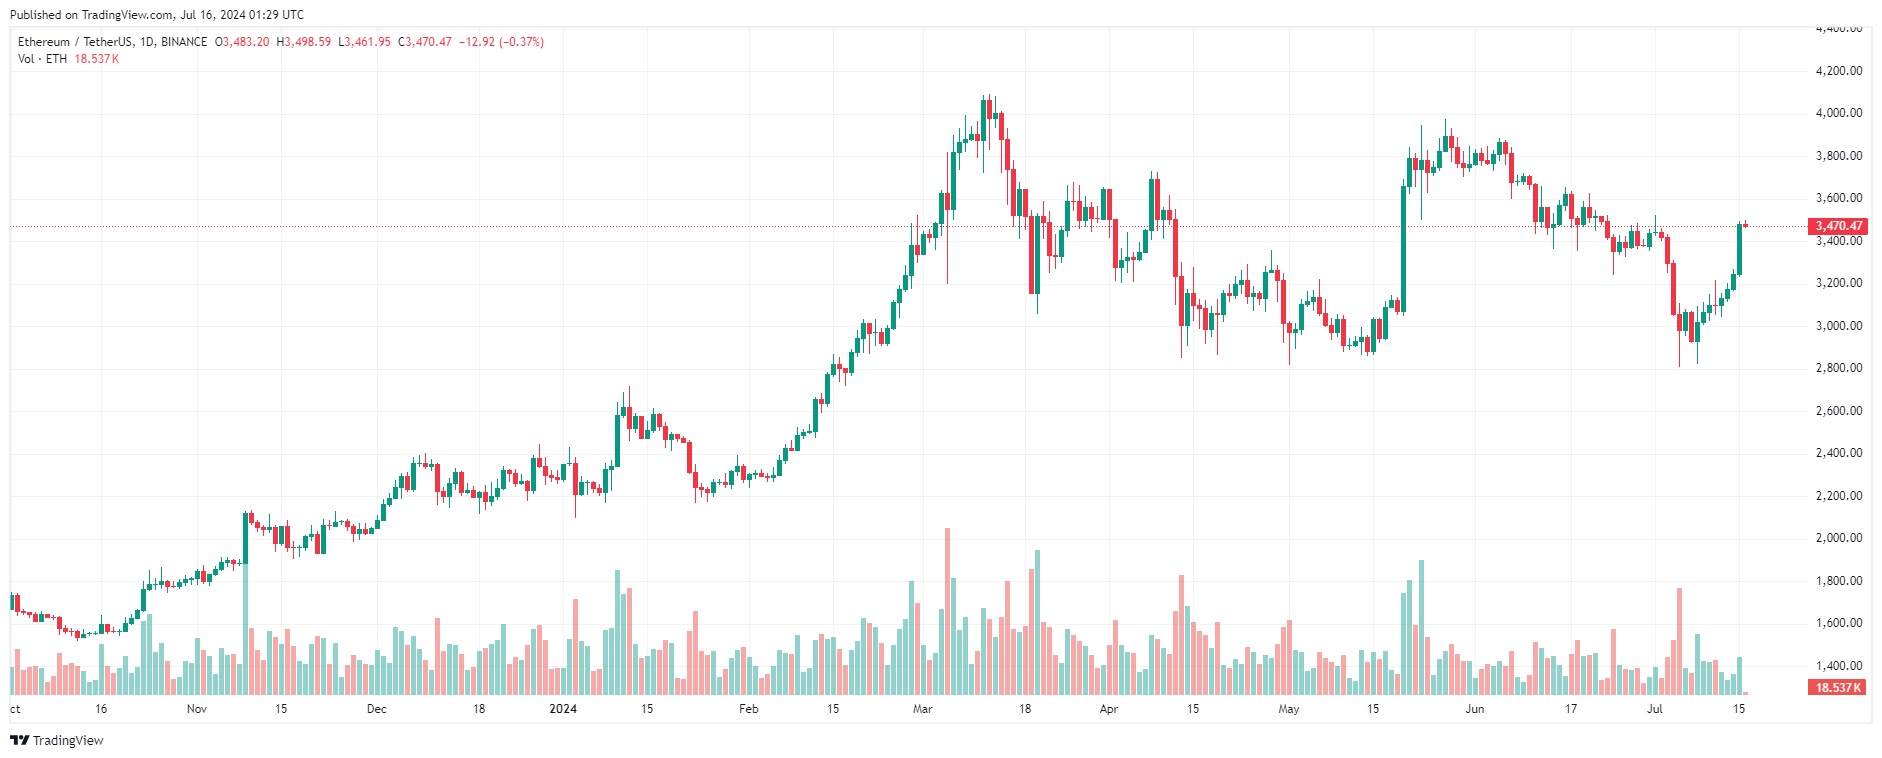
Task: Click the Vol · ETH indicator legend
Action: point(42,59)
